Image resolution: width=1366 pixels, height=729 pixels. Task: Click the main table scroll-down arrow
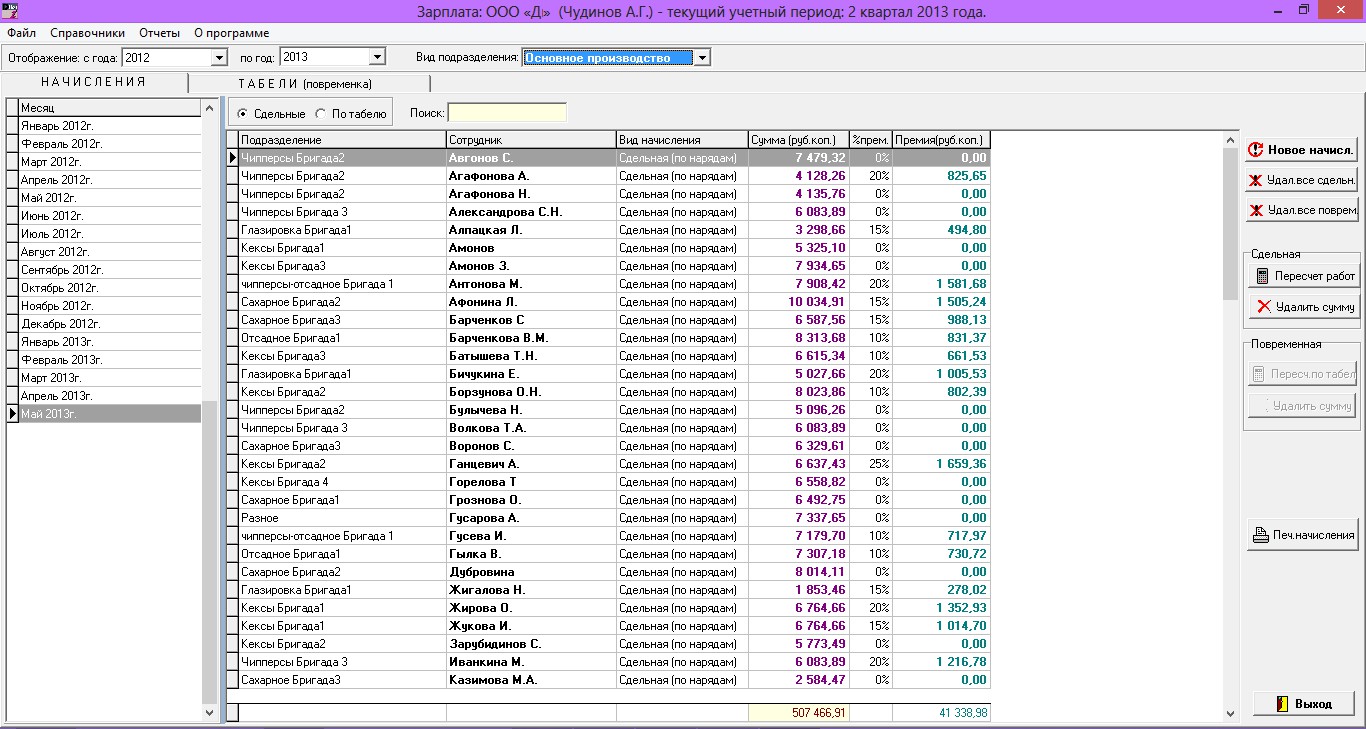pyautogui.click(x=1230, y=713)
